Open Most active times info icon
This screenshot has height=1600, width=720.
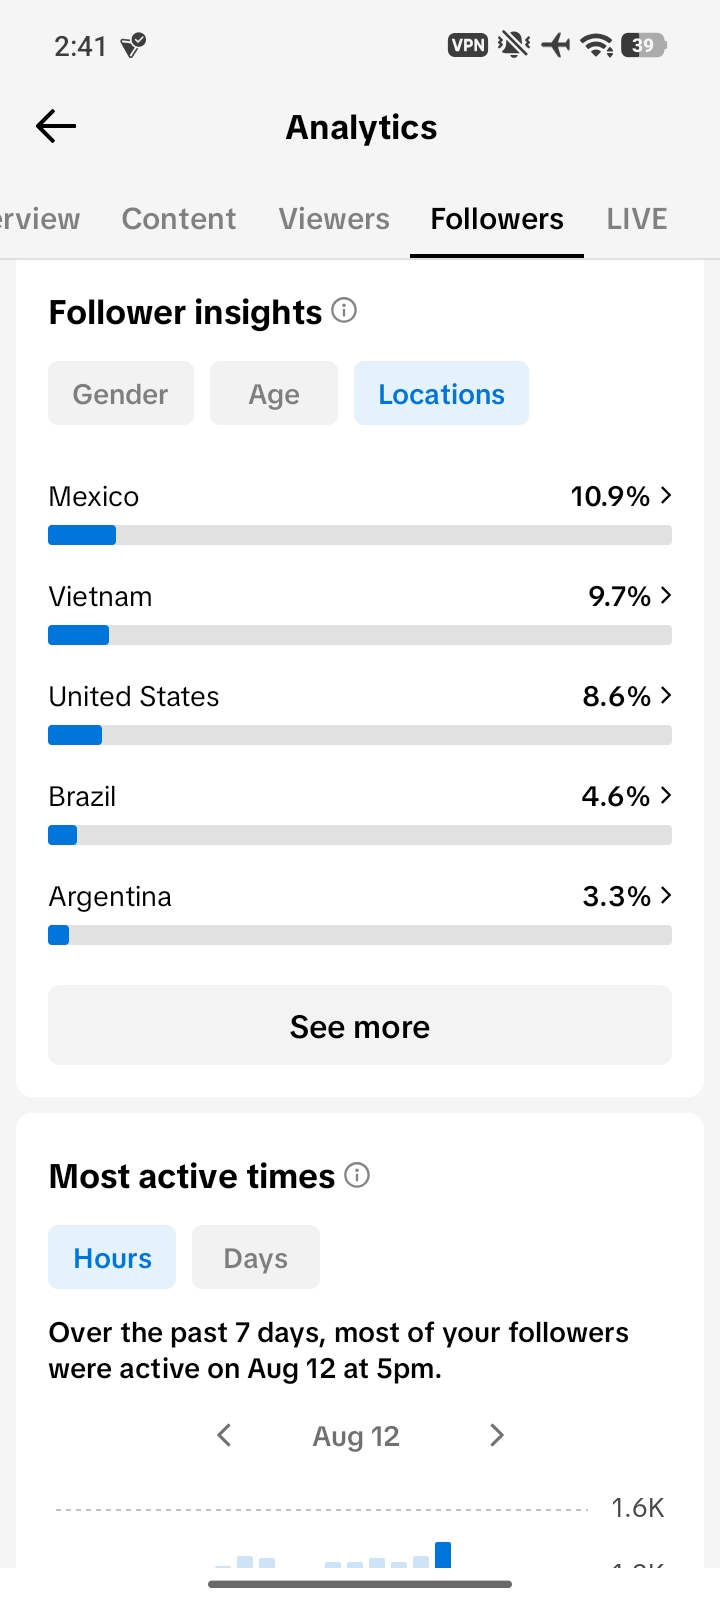357,1175
